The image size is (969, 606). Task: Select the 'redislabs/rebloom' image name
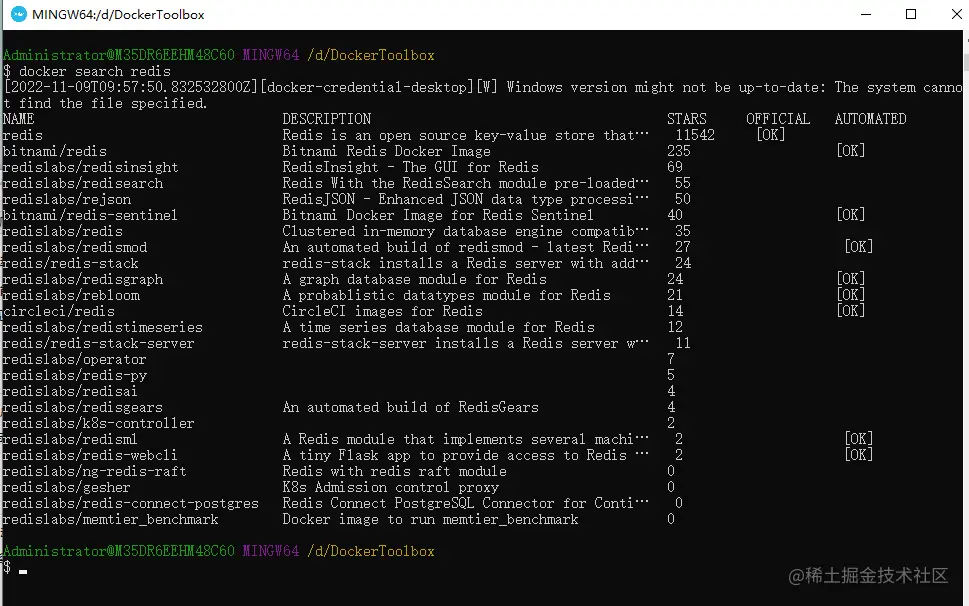tap(71, 296)
